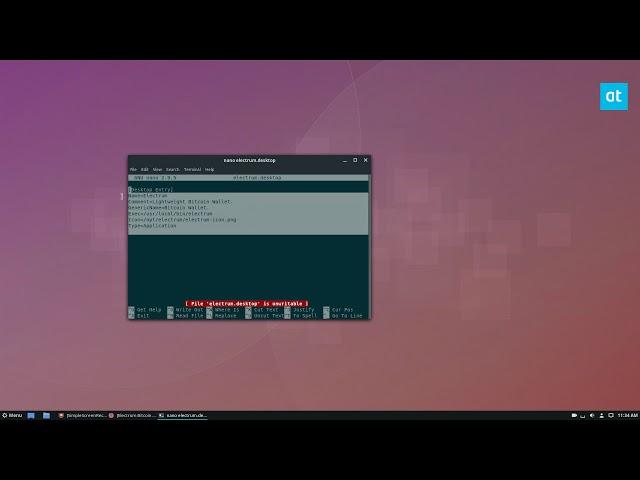Viewport: 640px width, 480px height.
Task: Click the volume icon in system tray
Action: click(592, 416)
